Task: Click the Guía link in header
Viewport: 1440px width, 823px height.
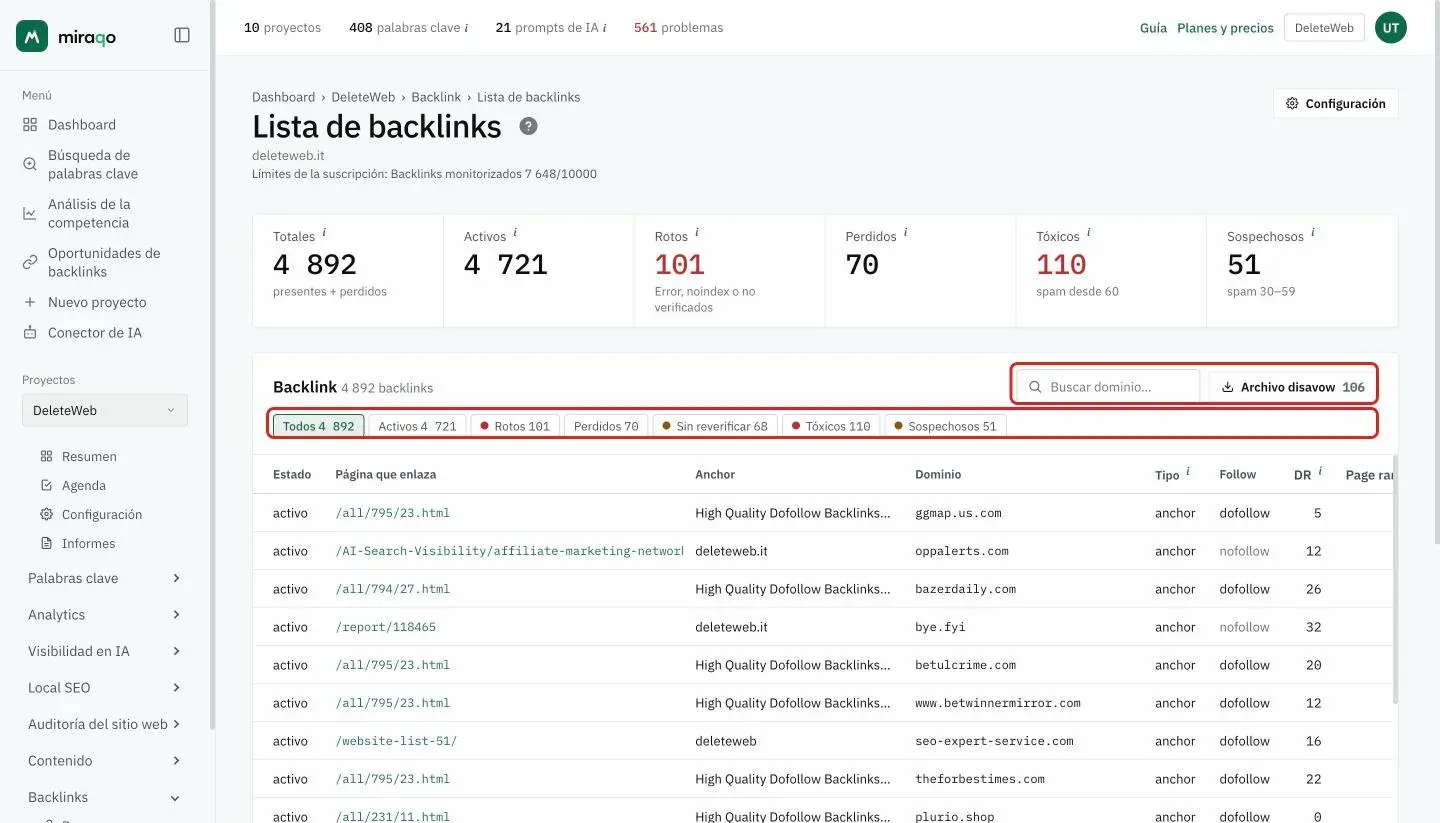Action: [1153, 28]
